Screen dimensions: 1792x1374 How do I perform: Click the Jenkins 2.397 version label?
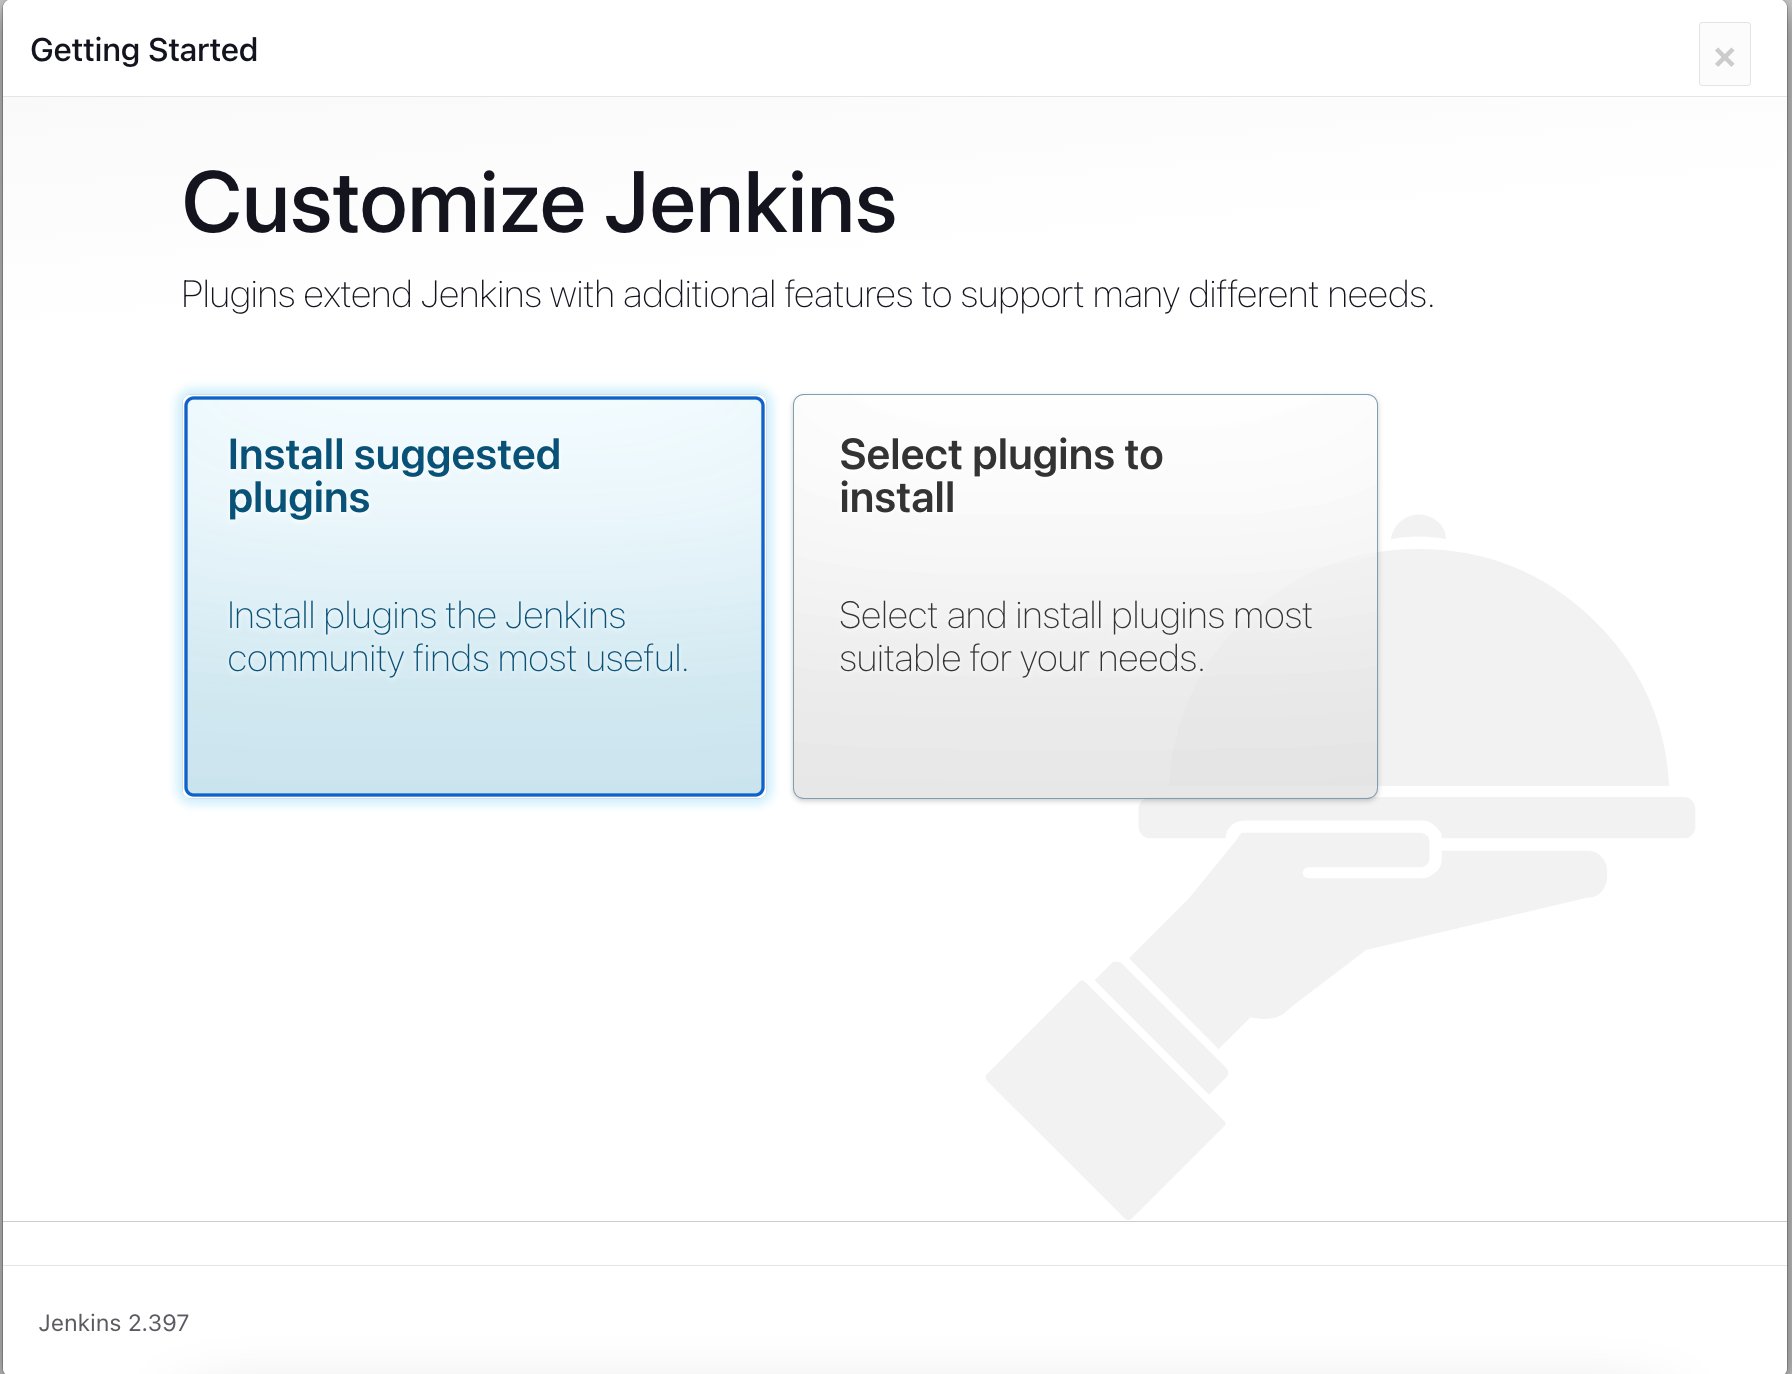click(x=114, y=1323)
